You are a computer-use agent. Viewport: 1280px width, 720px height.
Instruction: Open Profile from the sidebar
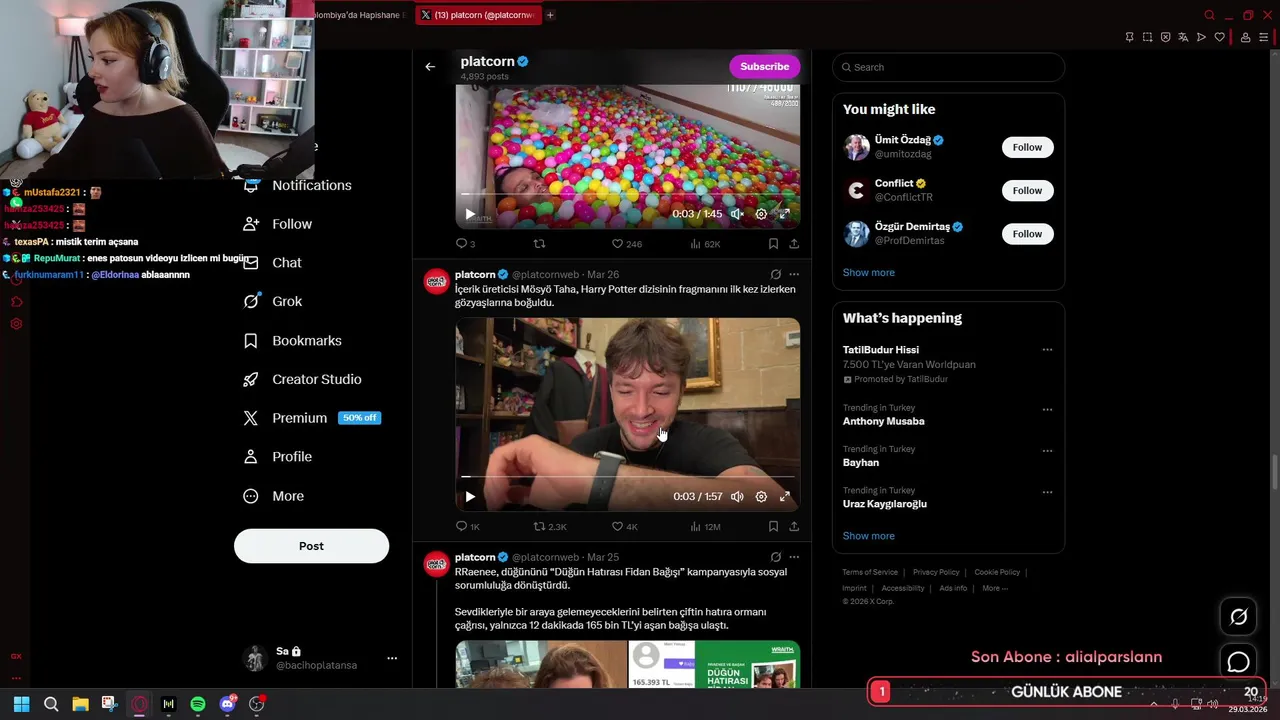277,456
